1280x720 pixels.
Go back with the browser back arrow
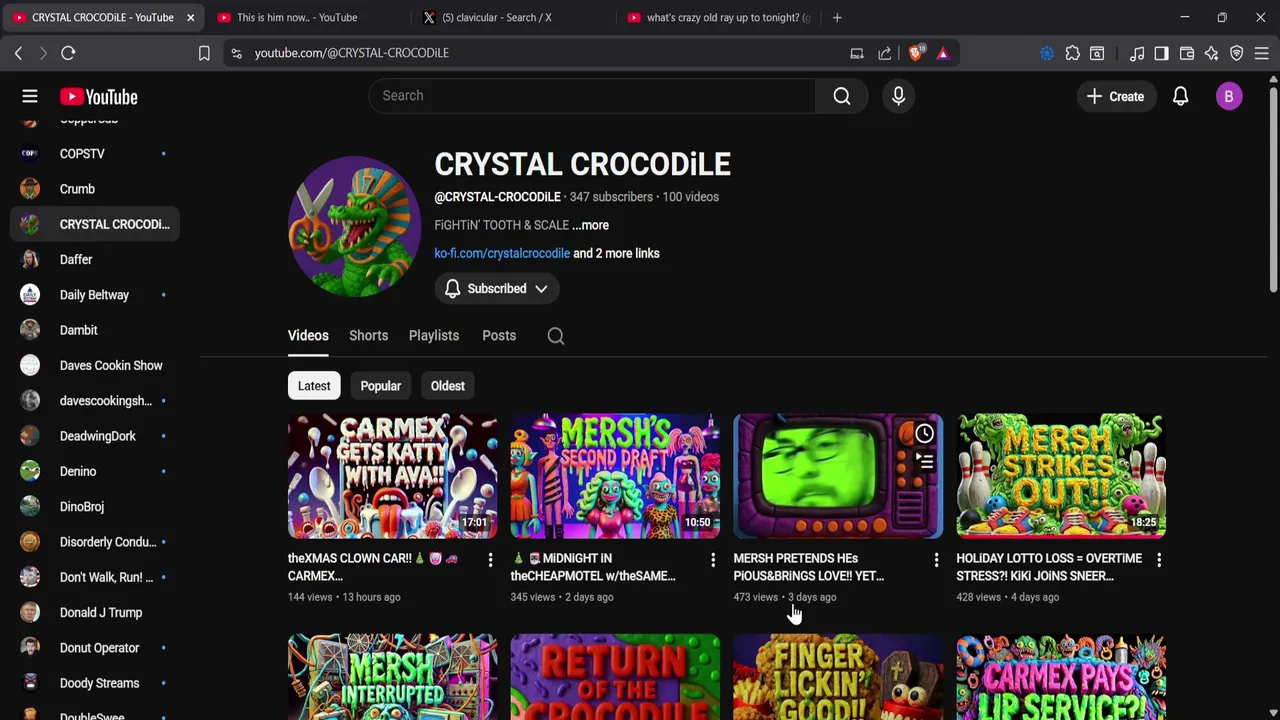click(x=18, y=53)
